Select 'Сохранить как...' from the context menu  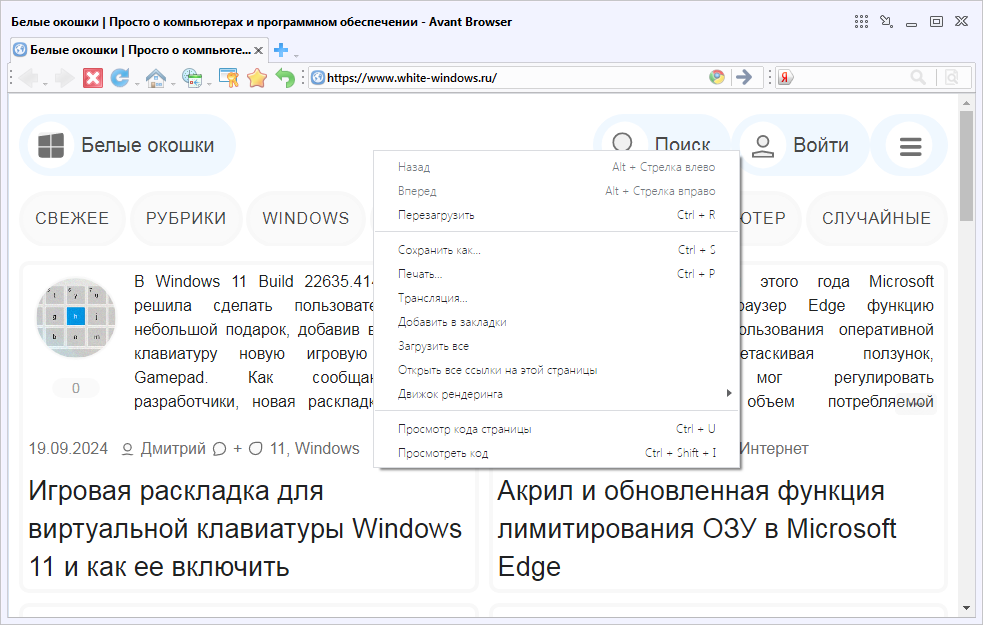click(x=557, y=250)
